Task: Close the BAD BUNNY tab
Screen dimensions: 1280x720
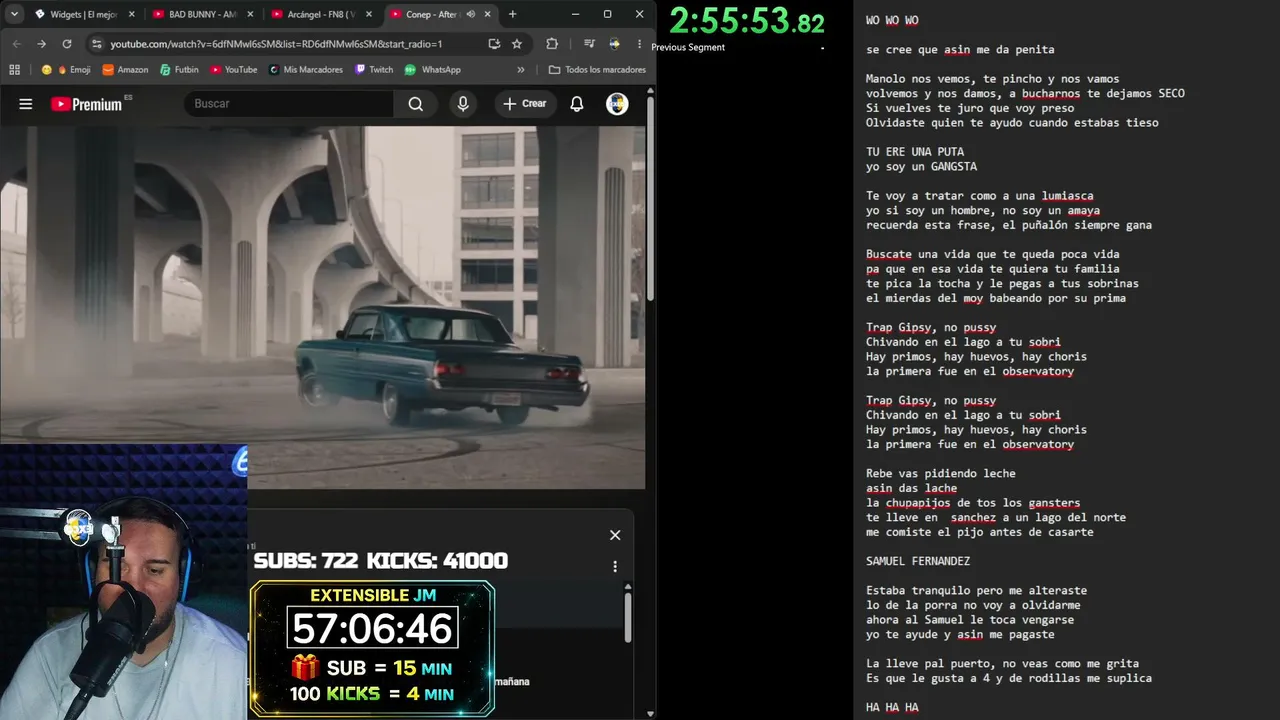Action: 250,14
